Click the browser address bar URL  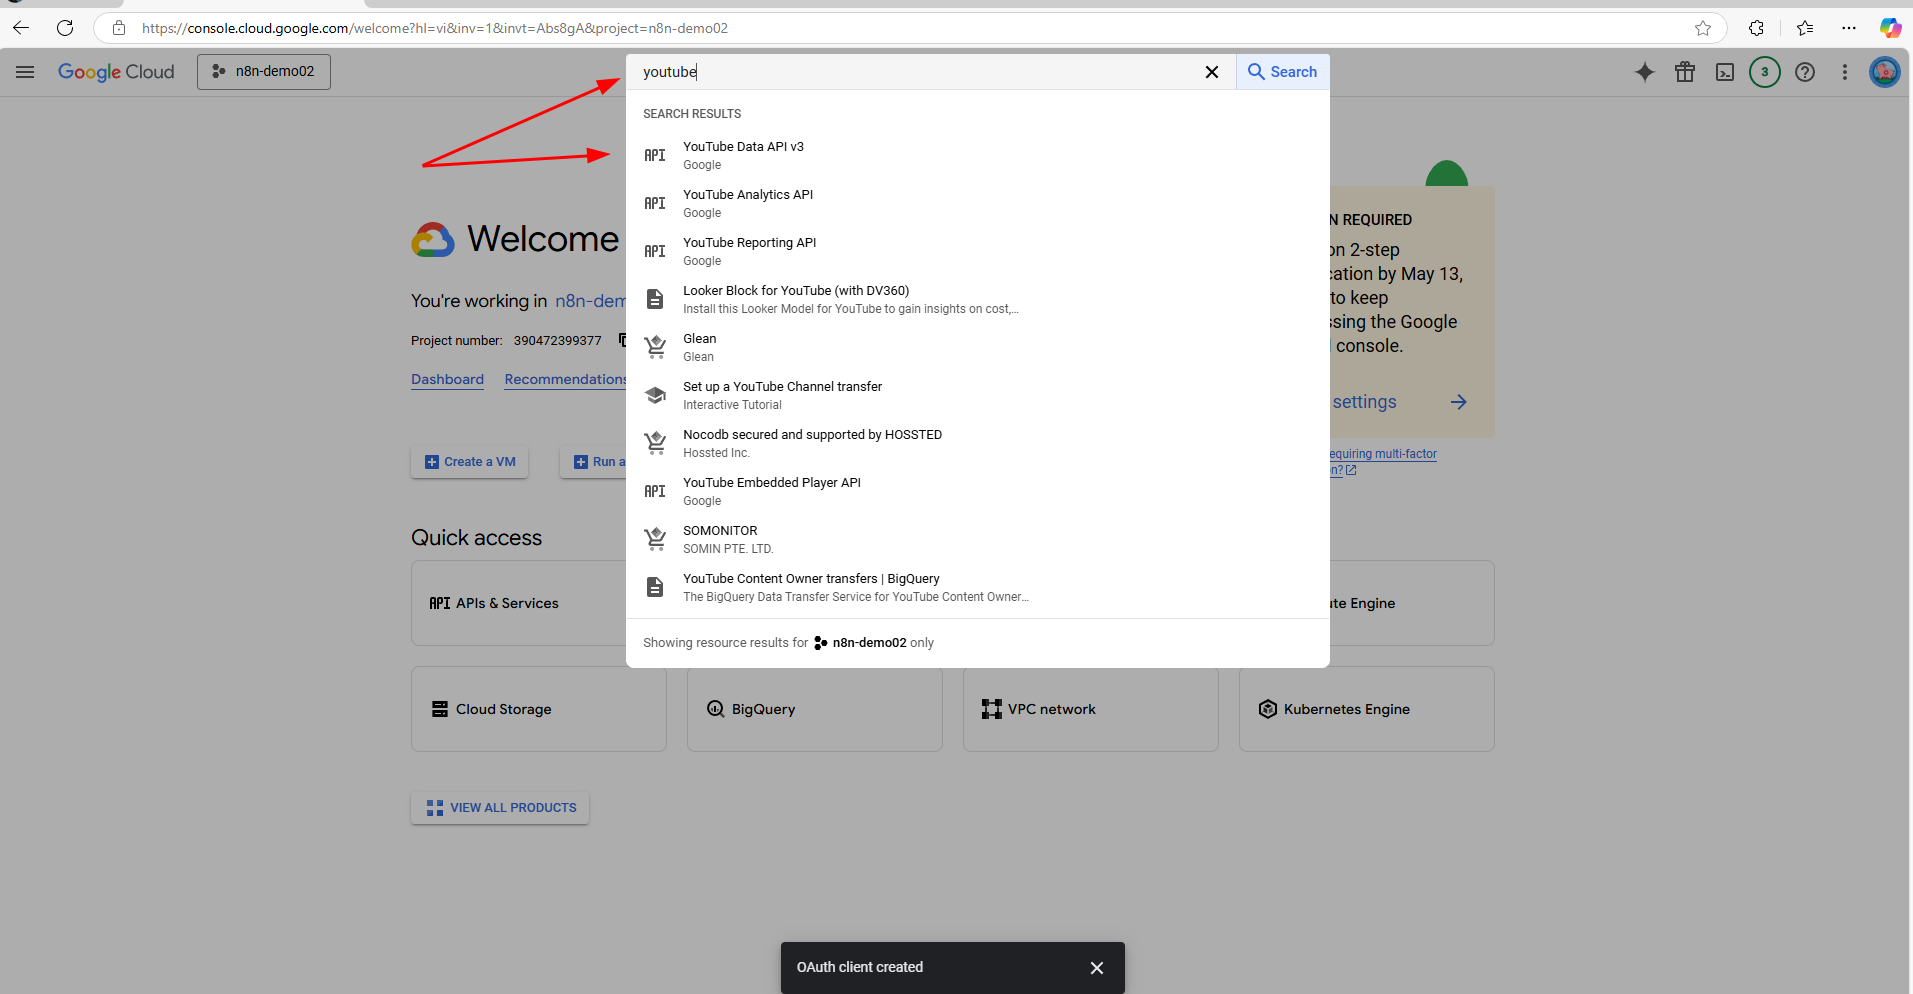tap(435, 28)
